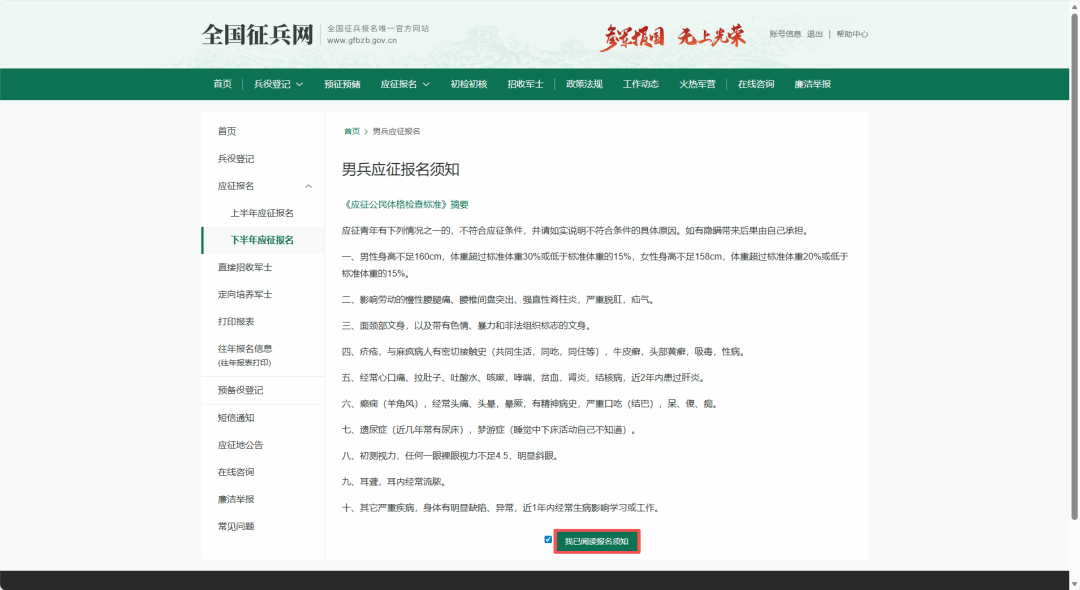Open 政策法规 in the top navigation bar
1080x590 pixels.
(584, 84)
